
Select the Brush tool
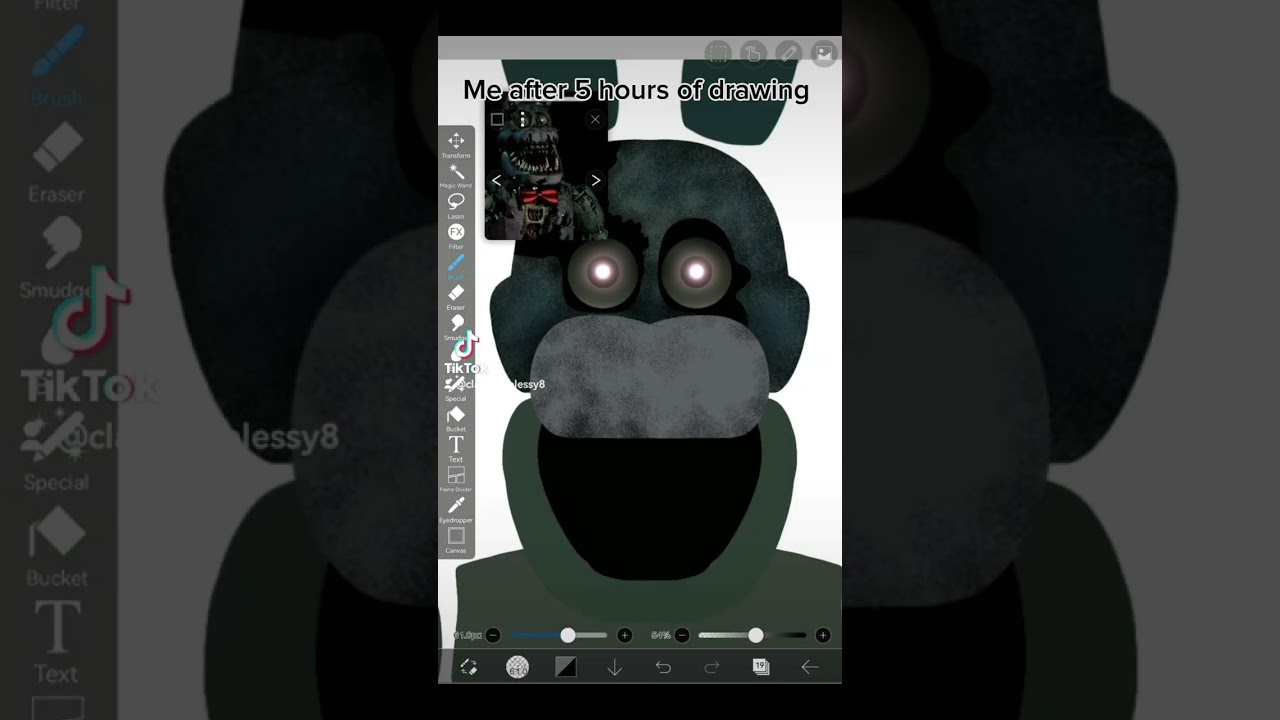pos(456,266)
